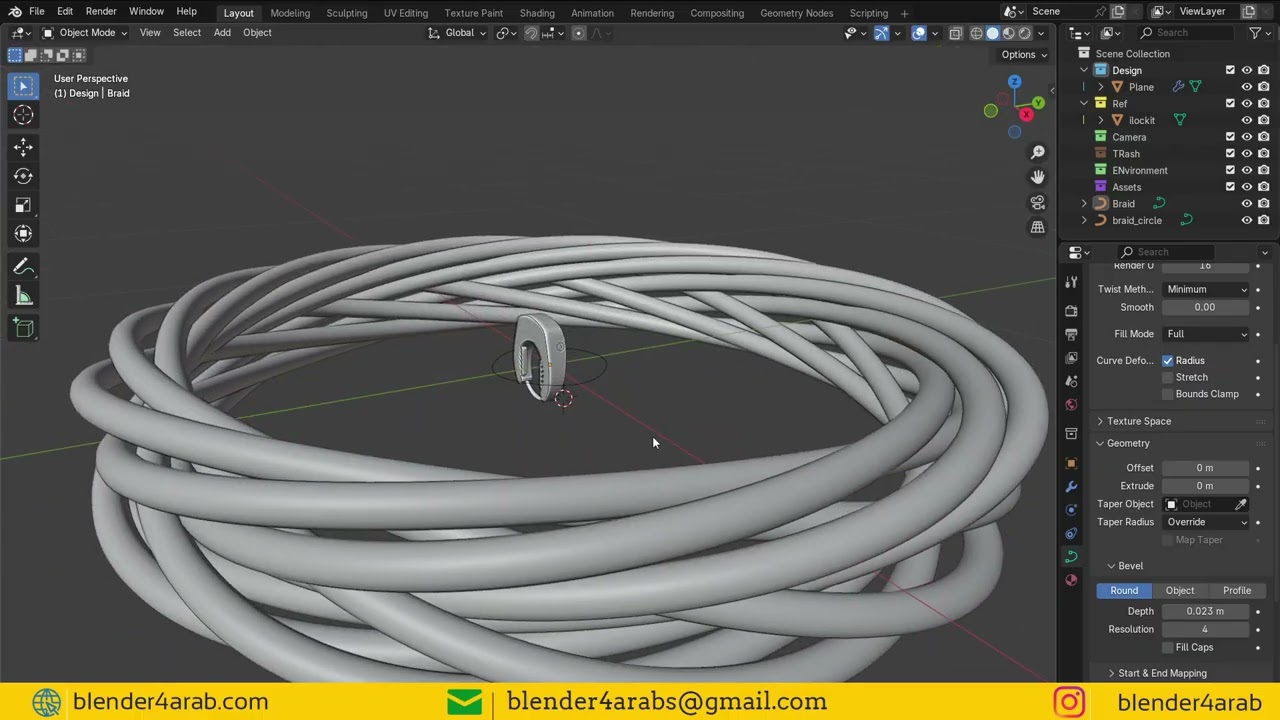Open the Modifiers wrench properties tab
Viewport: 1280px width, 720px height.
[x=1071, y=486]
